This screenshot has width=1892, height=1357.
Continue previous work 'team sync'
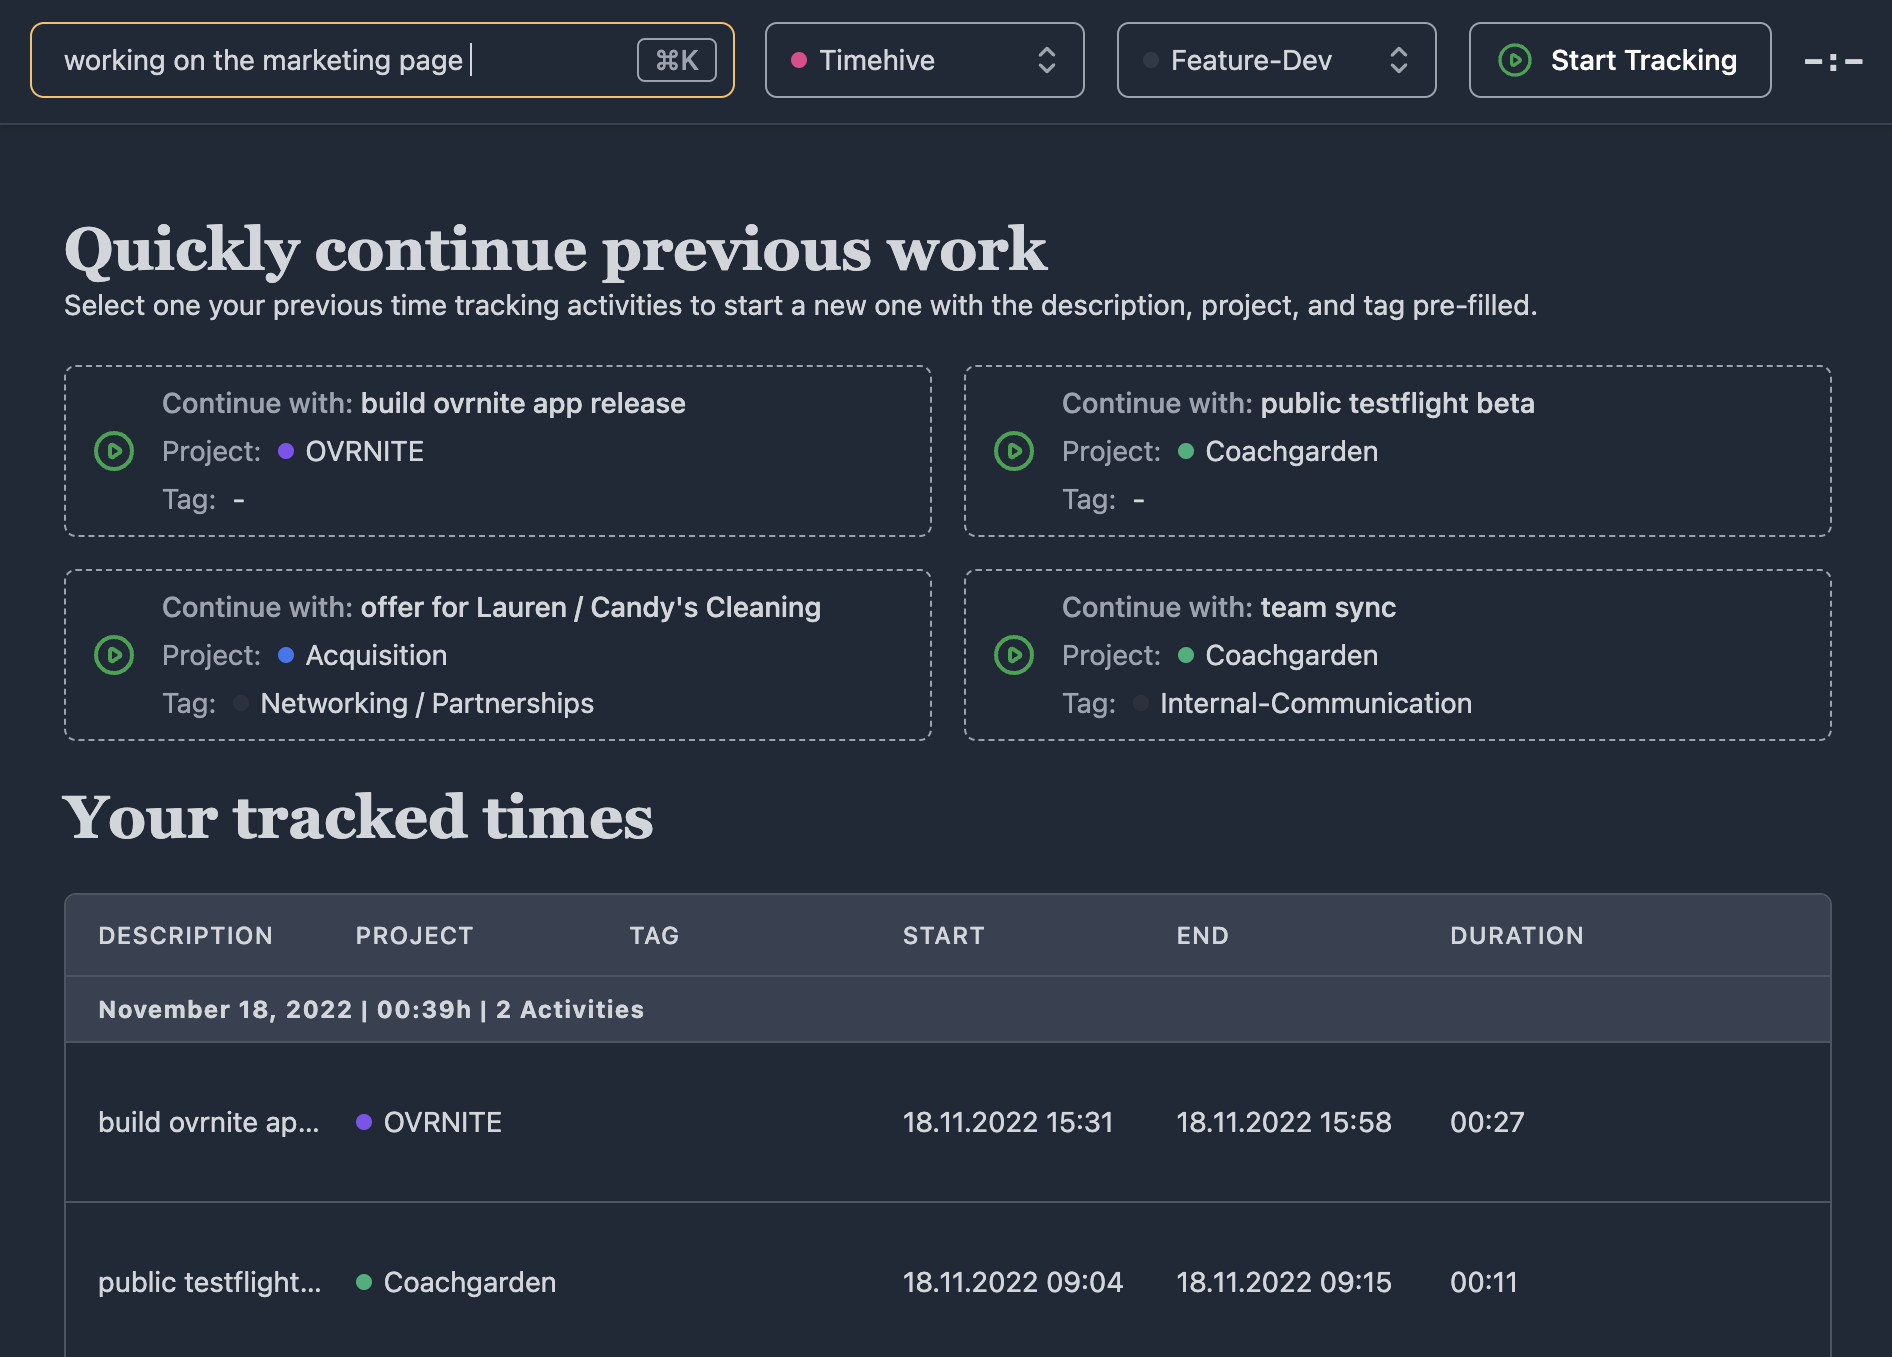pyautogui.click(x=1397, y=655)
